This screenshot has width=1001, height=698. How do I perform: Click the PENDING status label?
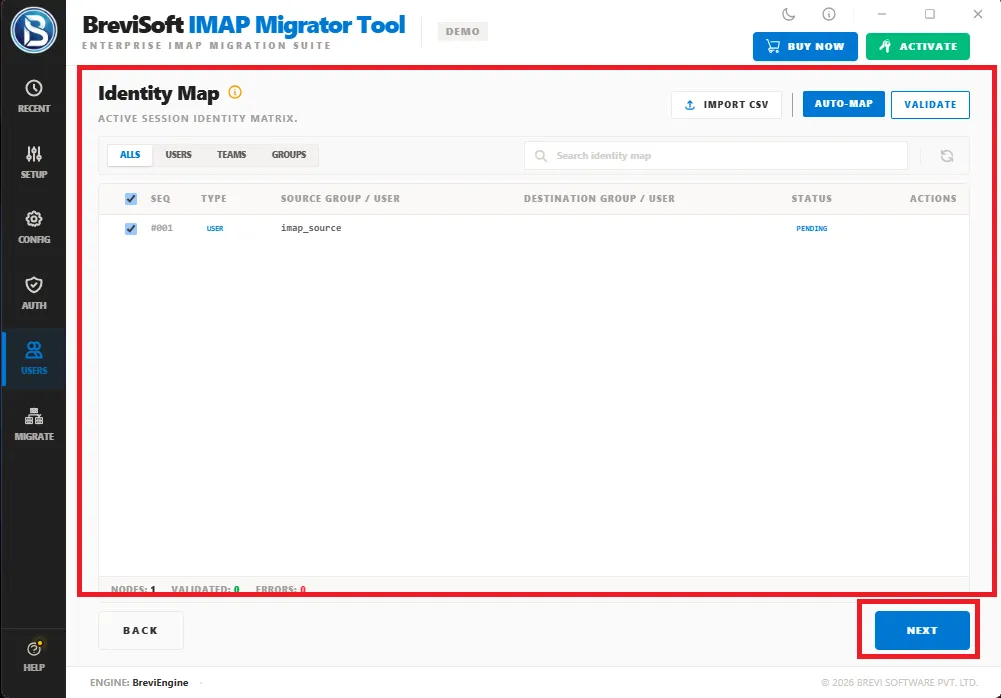point(811,228)
